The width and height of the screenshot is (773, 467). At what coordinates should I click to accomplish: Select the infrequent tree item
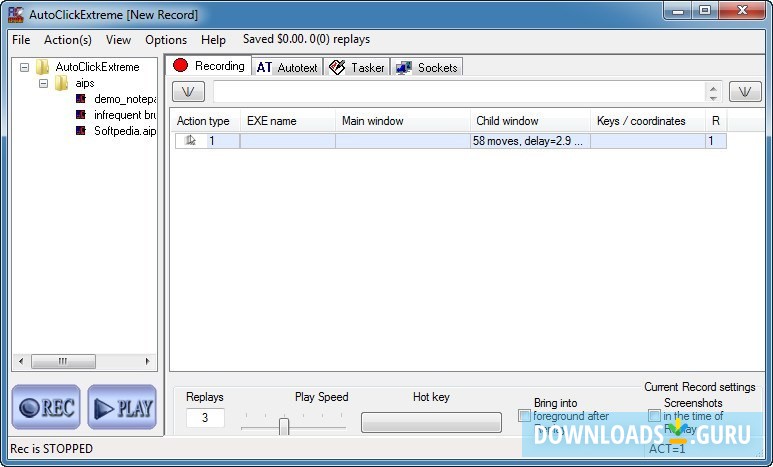pyautogui.click(x=125, y=114)
